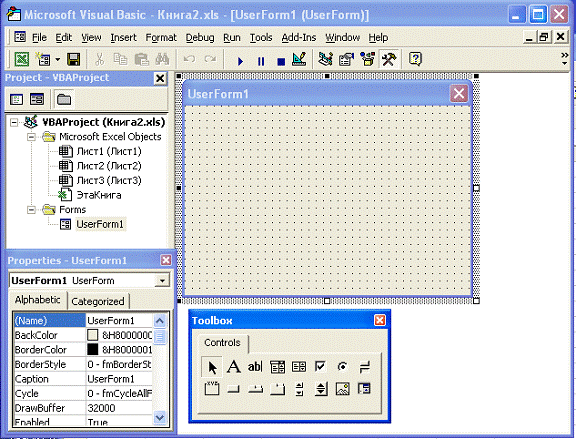This screenshot has width=576, height=439.
Task: Open object dropdown in Properties window
Action: coord(162,281)
